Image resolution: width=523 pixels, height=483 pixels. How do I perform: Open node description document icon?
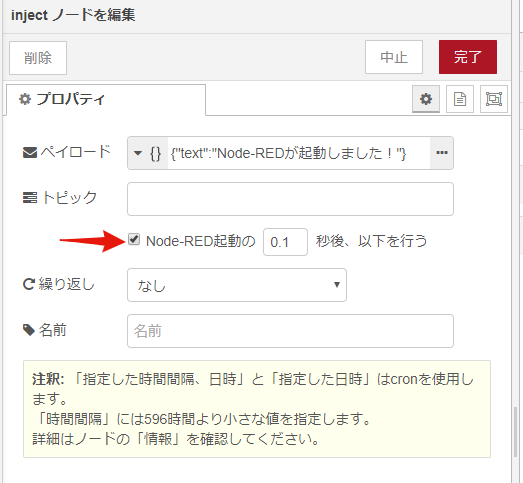(460, 99)
